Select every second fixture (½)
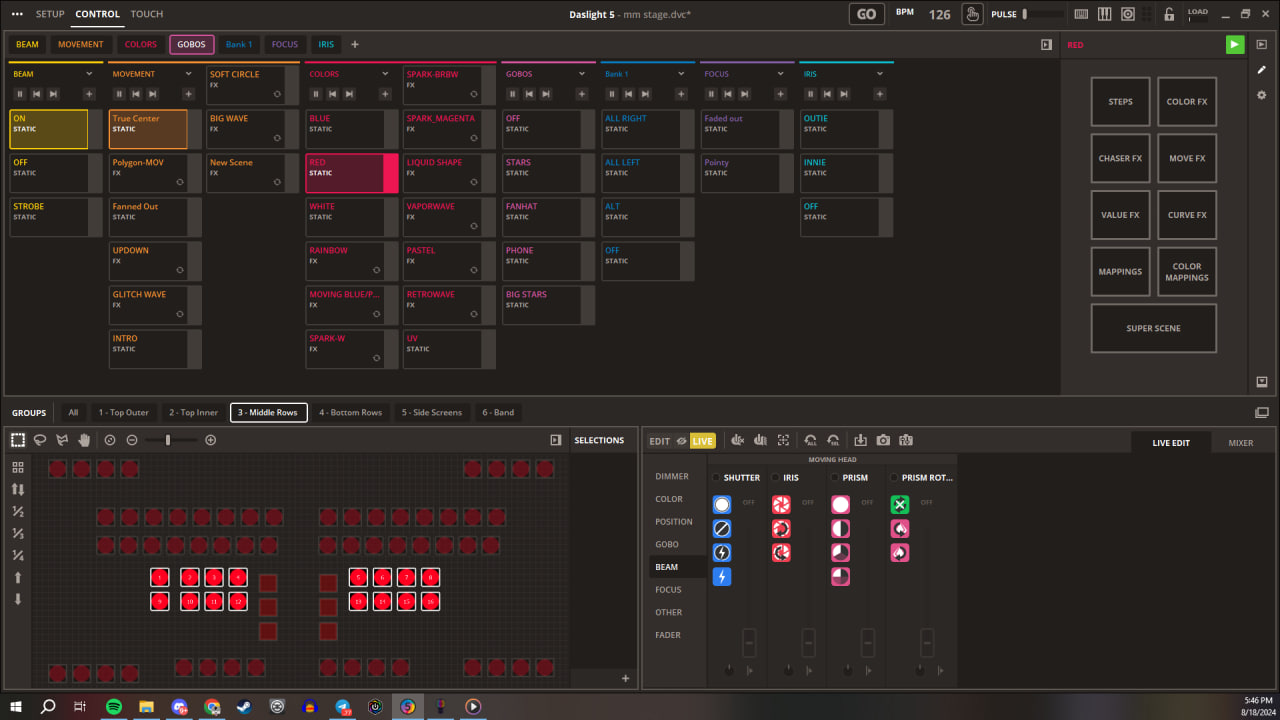Viewport: 1280px width, 720px height. (18, 511)
